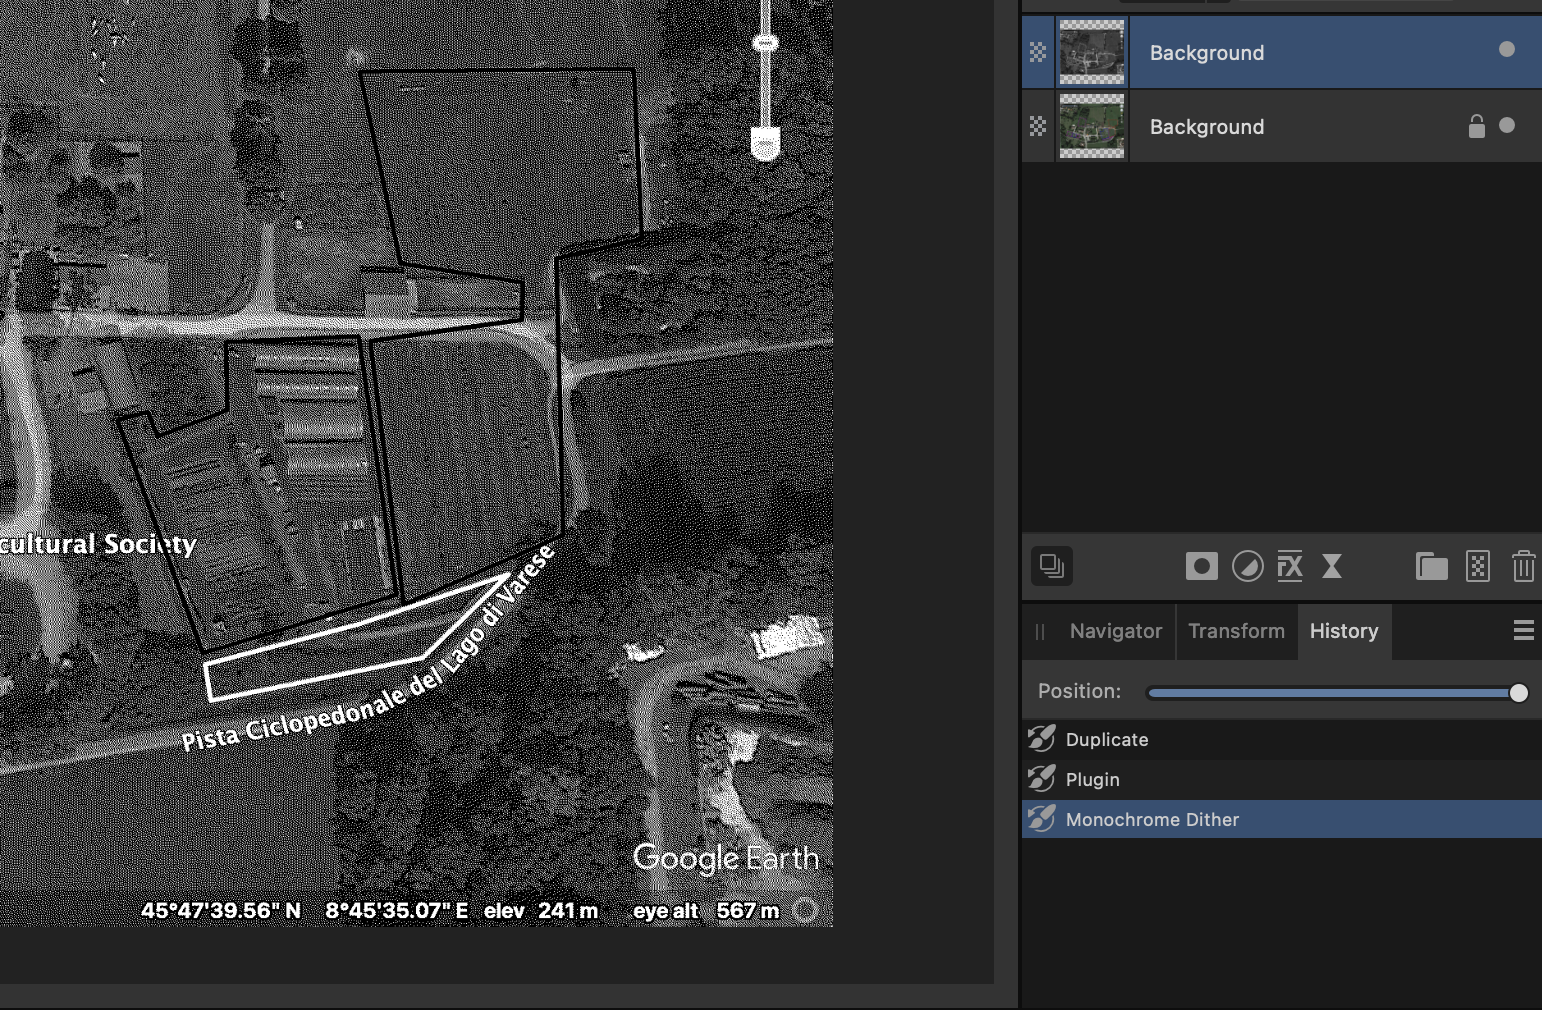Open Layer Effects (fx) icon
This screenshot has height=1010, width=1542.
tap(1290, 567)
